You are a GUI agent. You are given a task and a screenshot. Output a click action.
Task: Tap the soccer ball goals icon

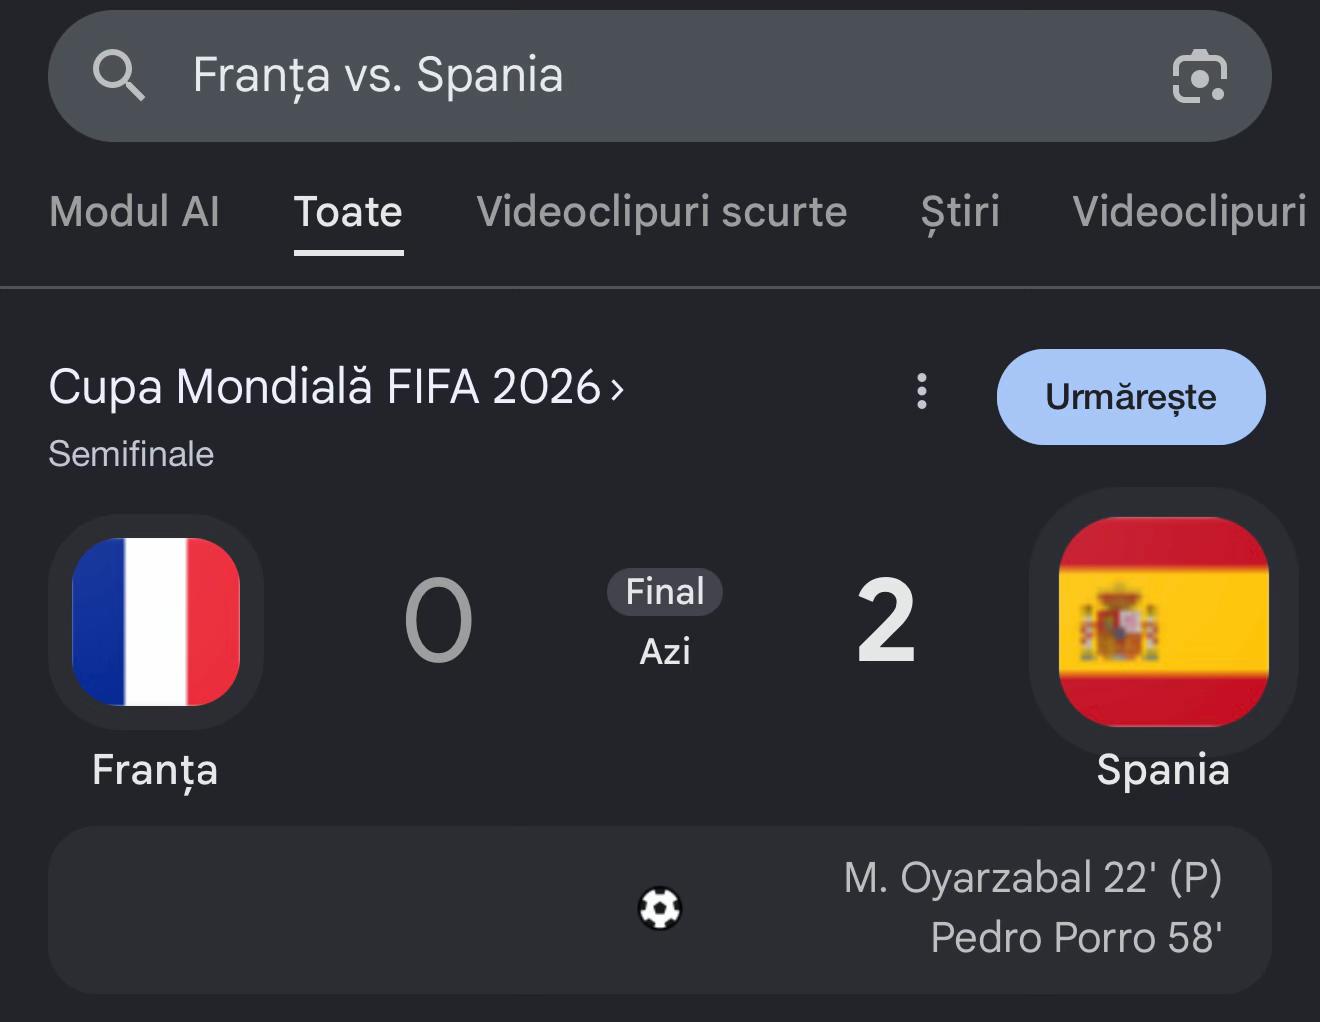coord(660,909)
